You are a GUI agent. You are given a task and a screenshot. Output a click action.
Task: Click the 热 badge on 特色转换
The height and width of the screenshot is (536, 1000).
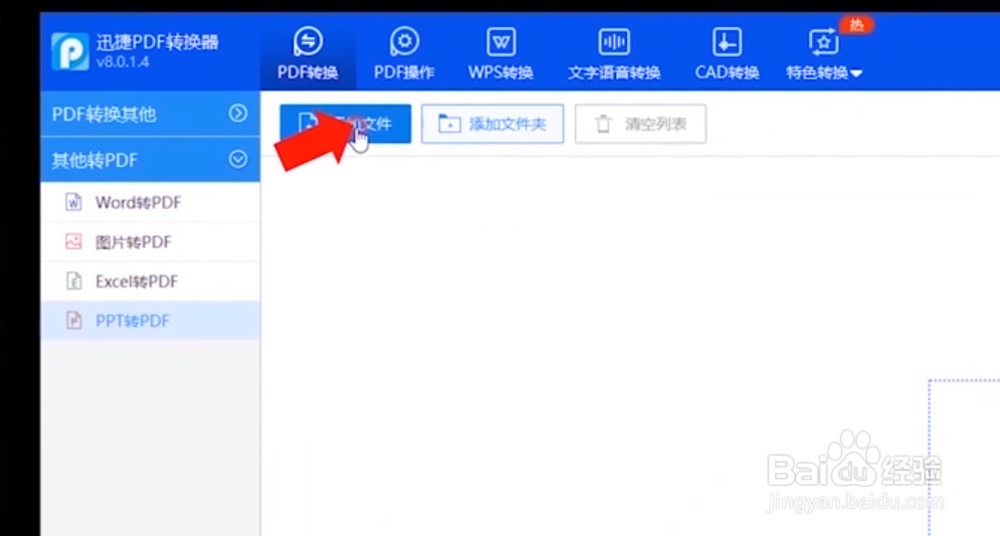pyautogui.click(x=857, y=25)
